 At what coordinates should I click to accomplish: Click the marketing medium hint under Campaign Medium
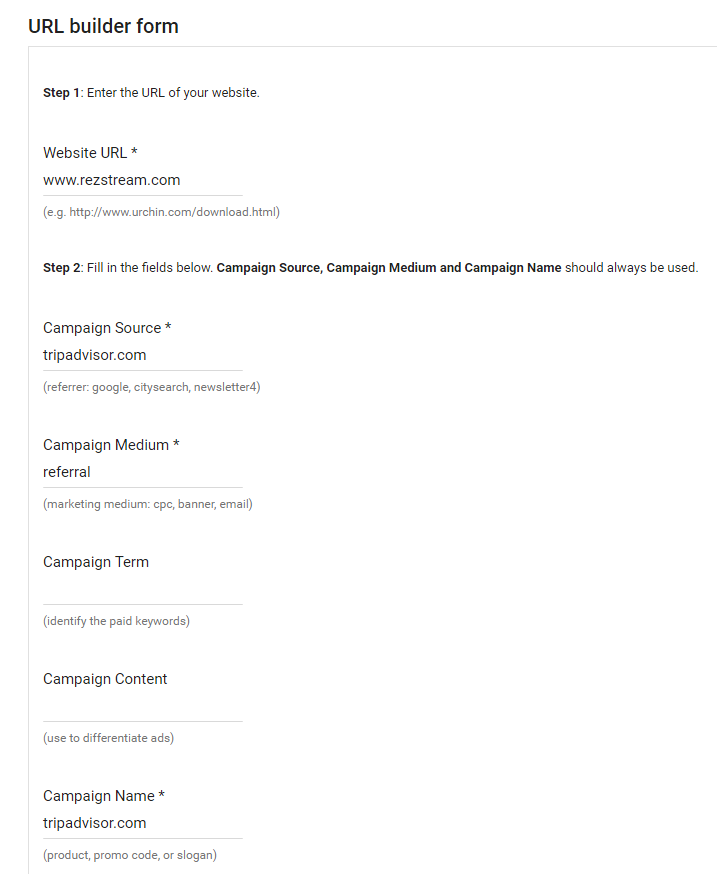pos(147,504)
